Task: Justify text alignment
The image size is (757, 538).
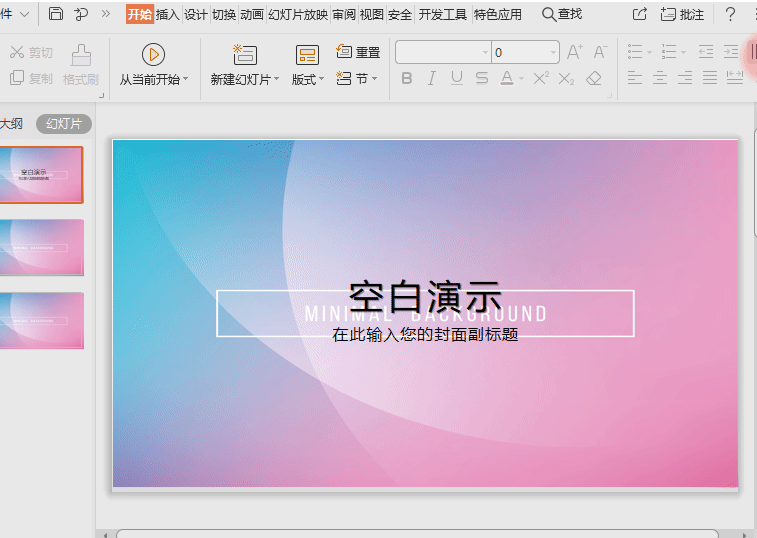Action: tap(710, 77)
